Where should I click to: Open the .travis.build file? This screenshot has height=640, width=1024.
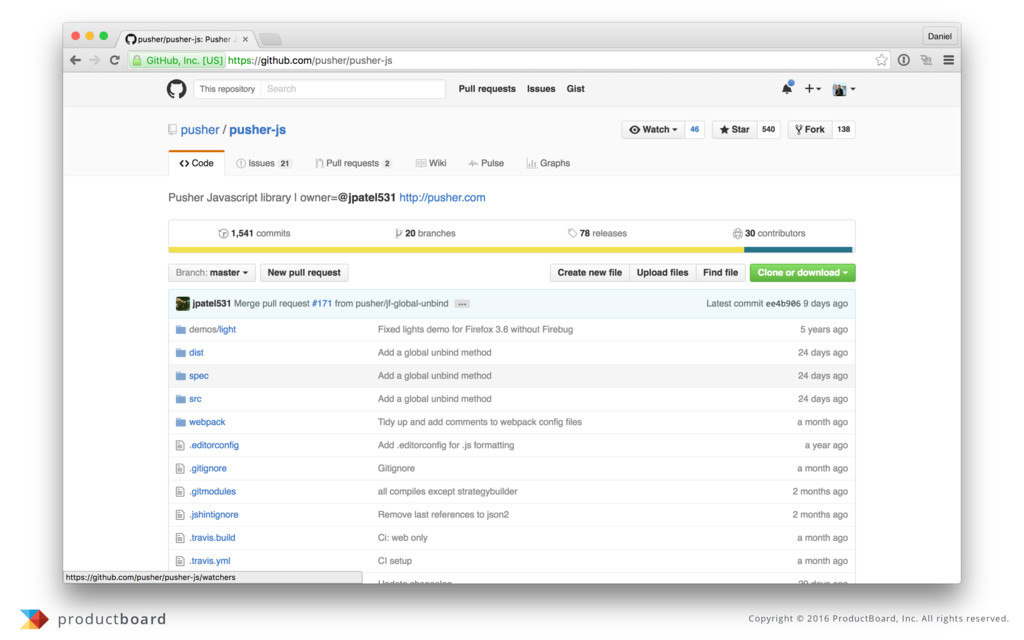(212, 538)
